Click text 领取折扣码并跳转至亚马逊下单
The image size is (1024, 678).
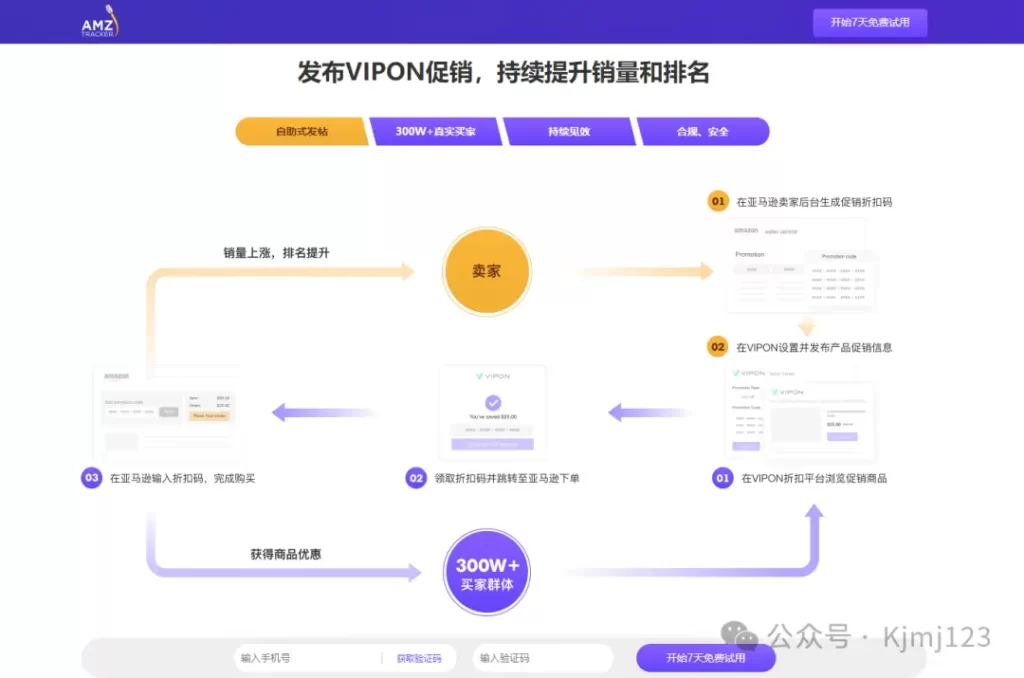click(507, 478)
